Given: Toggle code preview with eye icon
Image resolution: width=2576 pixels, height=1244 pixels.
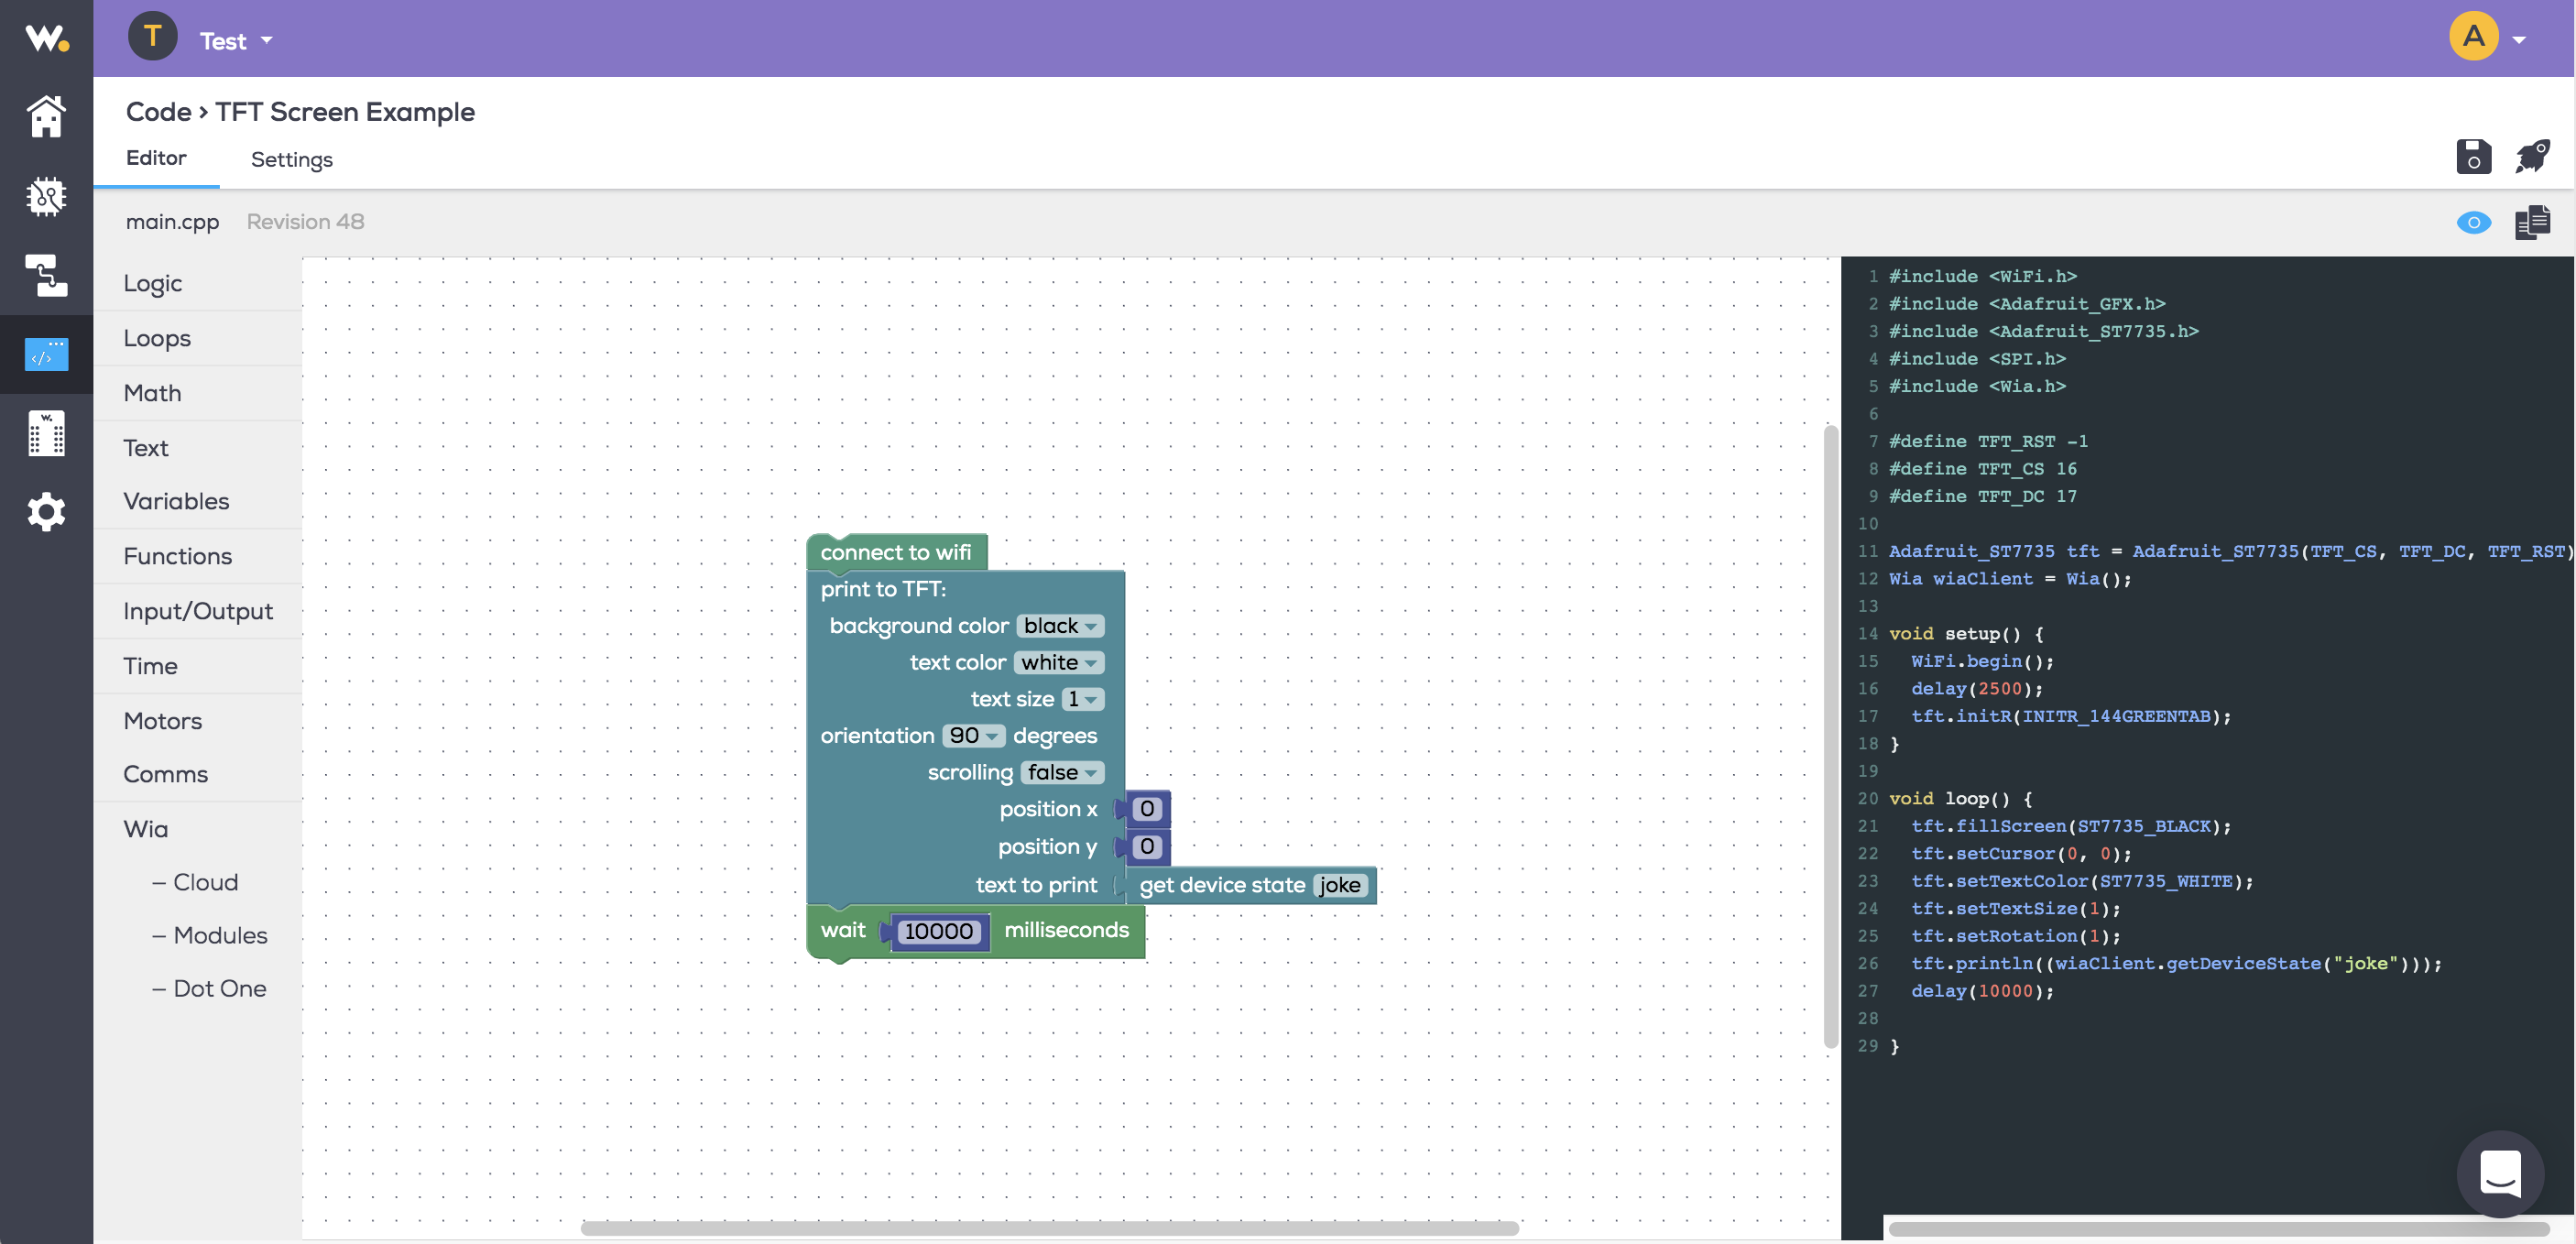Looking at the screenshot, I should coord(2473,222).
